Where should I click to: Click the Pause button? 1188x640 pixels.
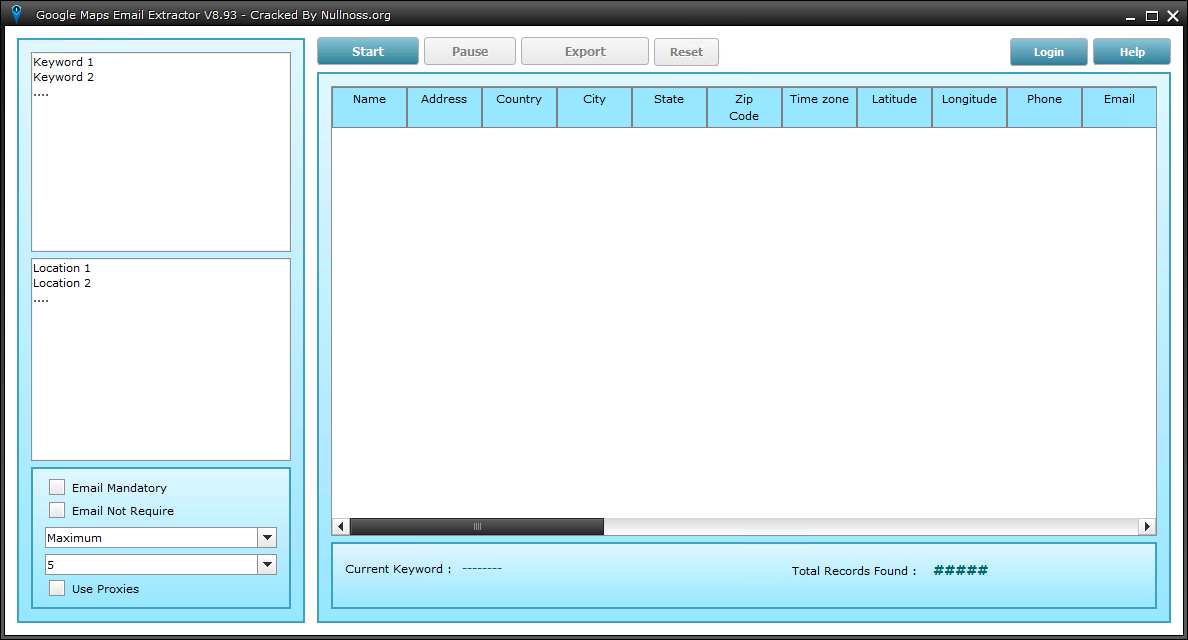[470, 52]
